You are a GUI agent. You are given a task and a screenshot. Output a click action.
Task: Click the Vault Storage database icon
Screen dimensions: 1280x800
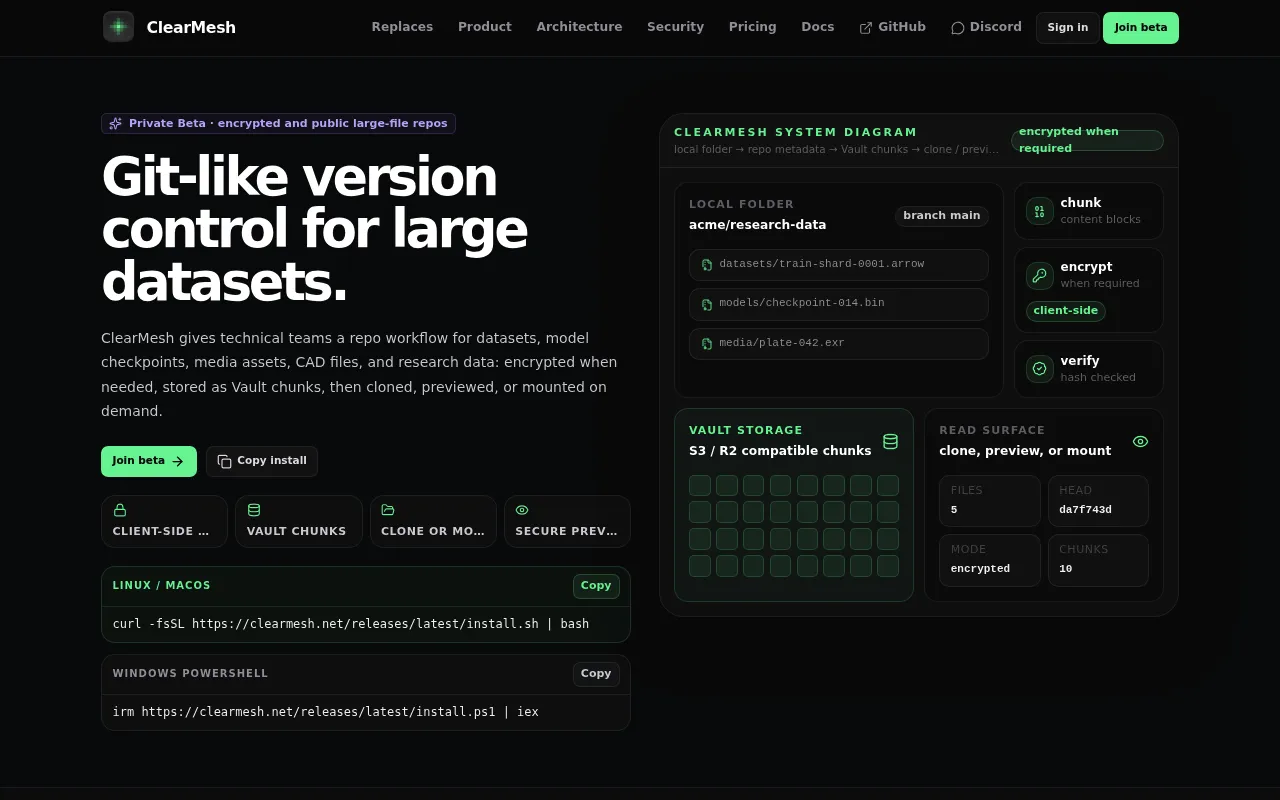coord(890,441)
